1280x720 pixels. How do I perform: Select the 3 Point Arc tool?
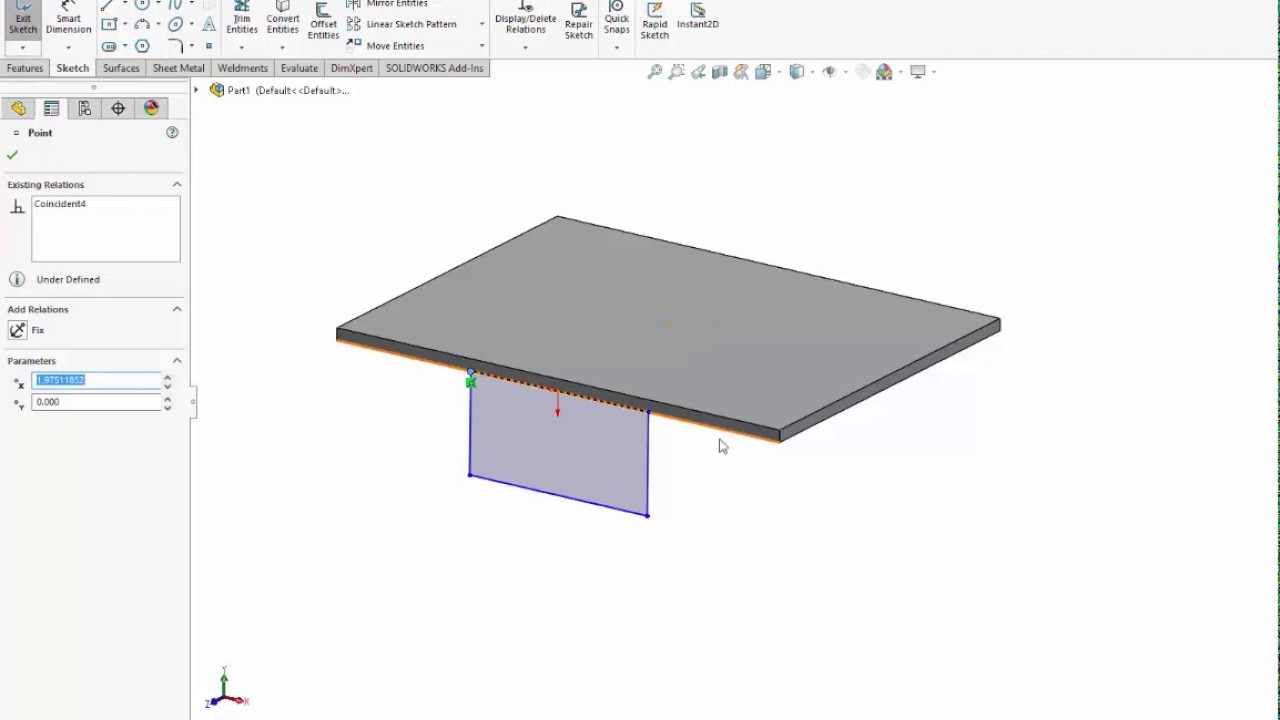(142, 24)
